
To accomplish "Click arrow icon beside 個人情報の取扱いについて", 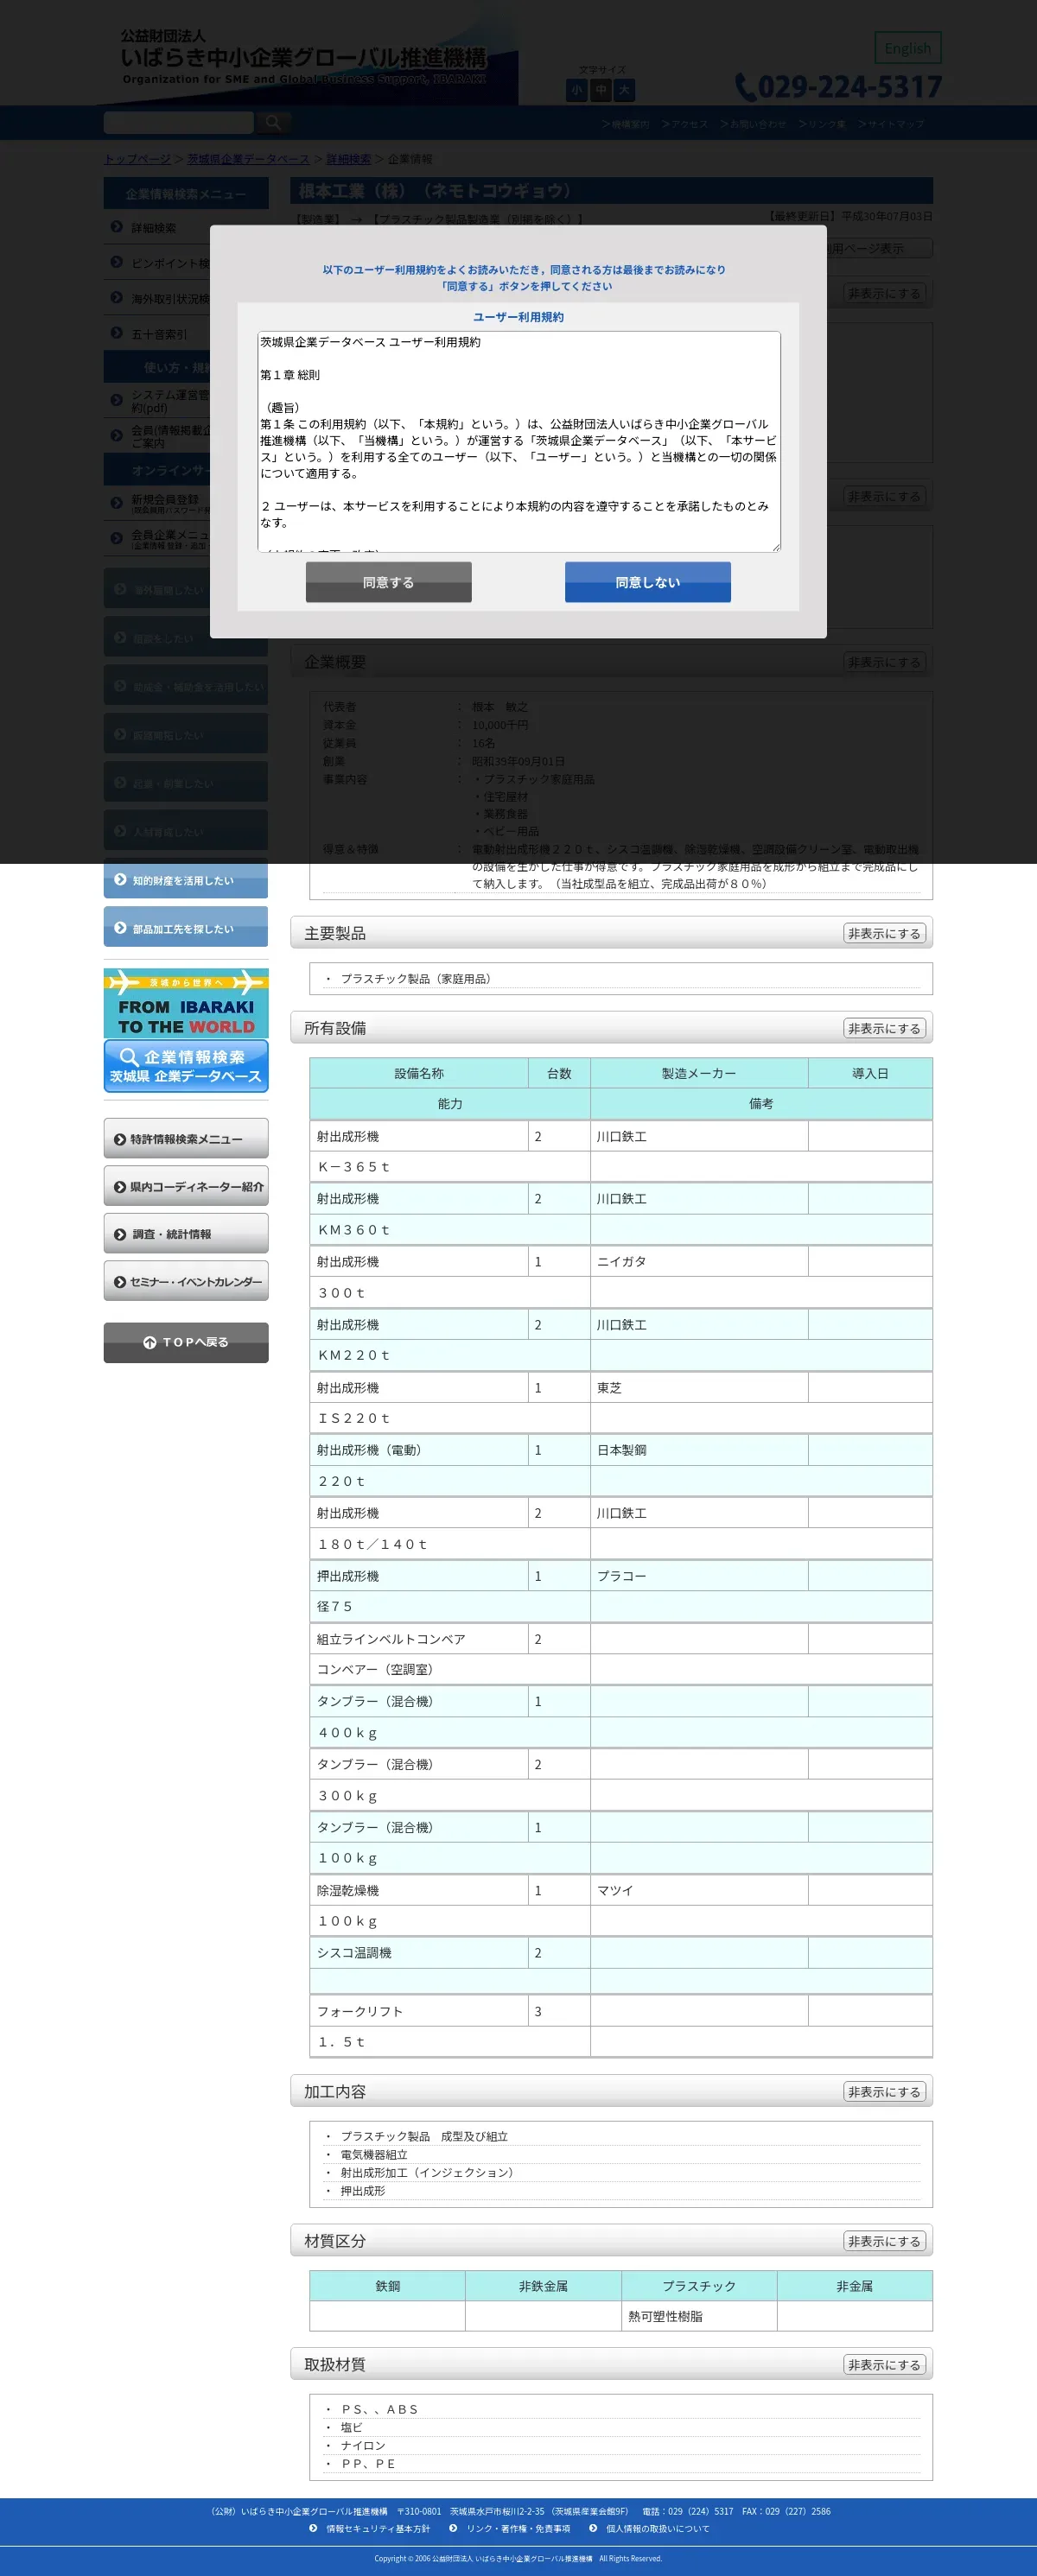I will click(x=594, y=2528).
